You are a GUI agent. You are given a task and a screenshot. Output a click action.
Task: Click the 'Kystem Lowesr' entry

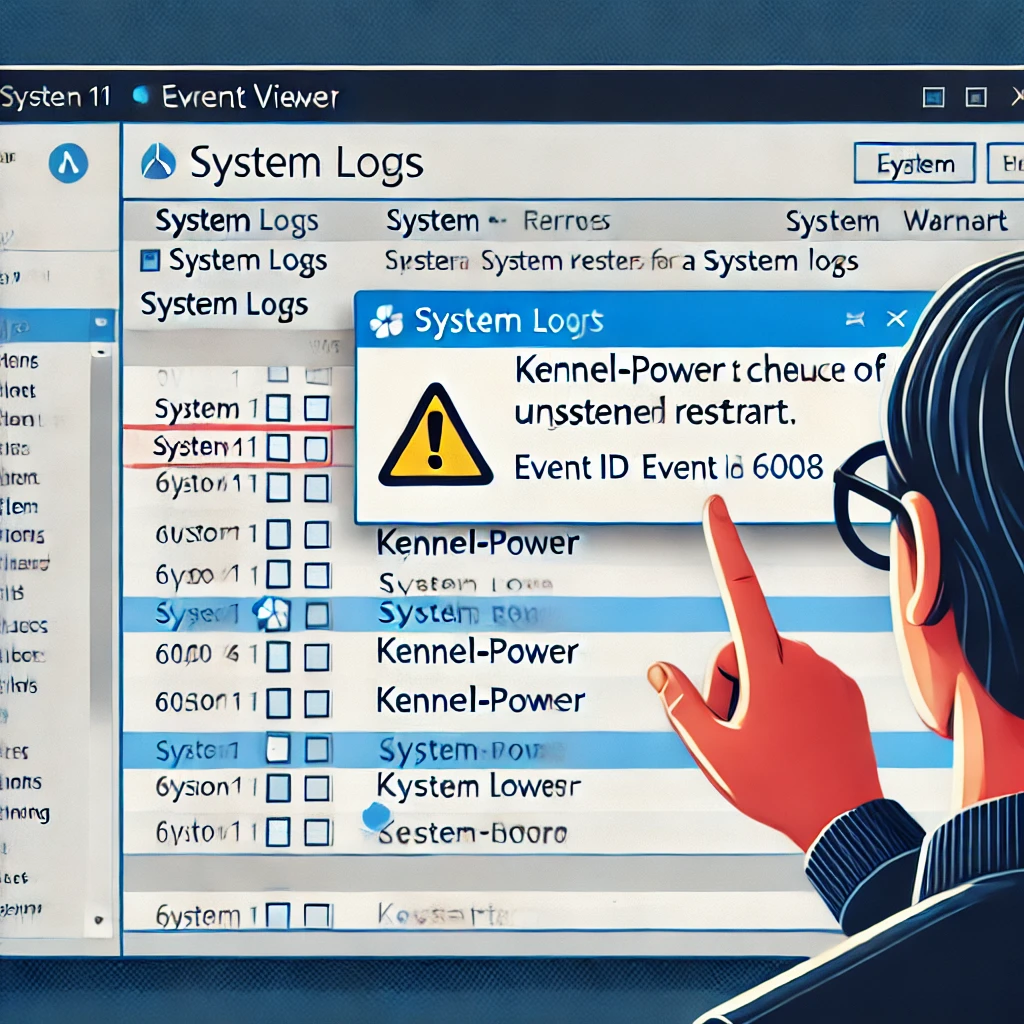479,786
